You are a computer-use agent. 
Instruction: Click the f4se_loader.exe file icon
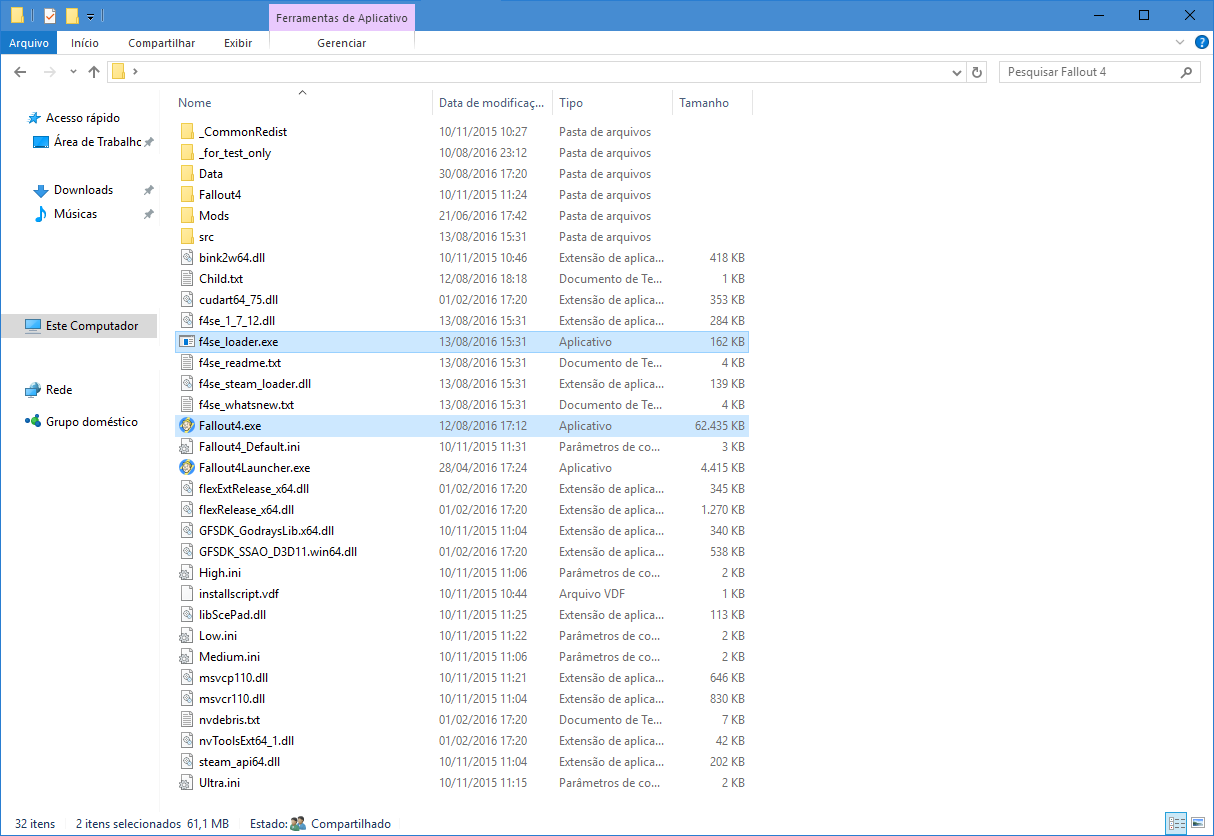[x=186, y=342]
